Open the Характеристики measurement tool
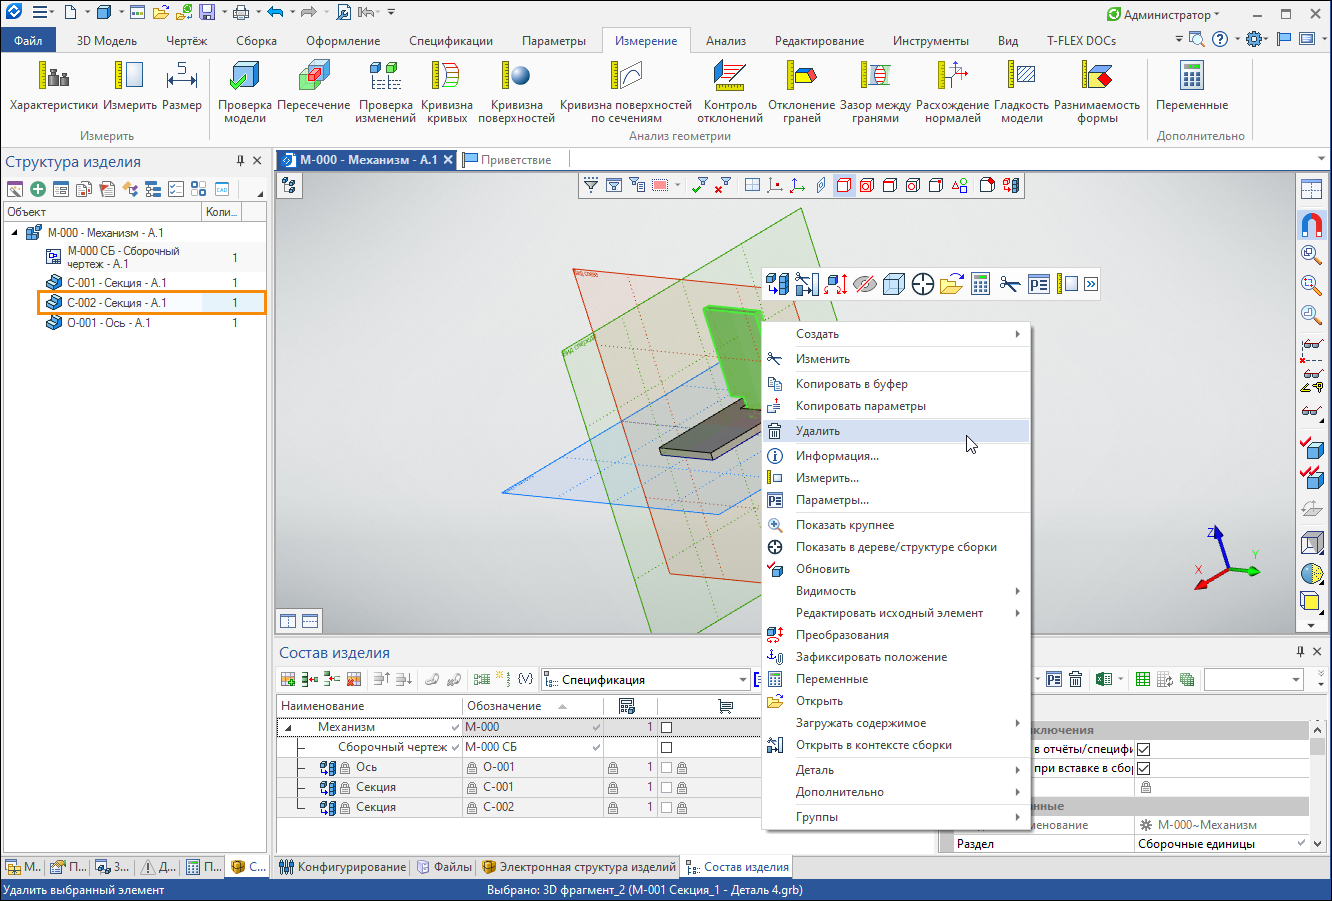Image resolution: width=1332 pixels, height=901 pixels. [x=54, y=86]
